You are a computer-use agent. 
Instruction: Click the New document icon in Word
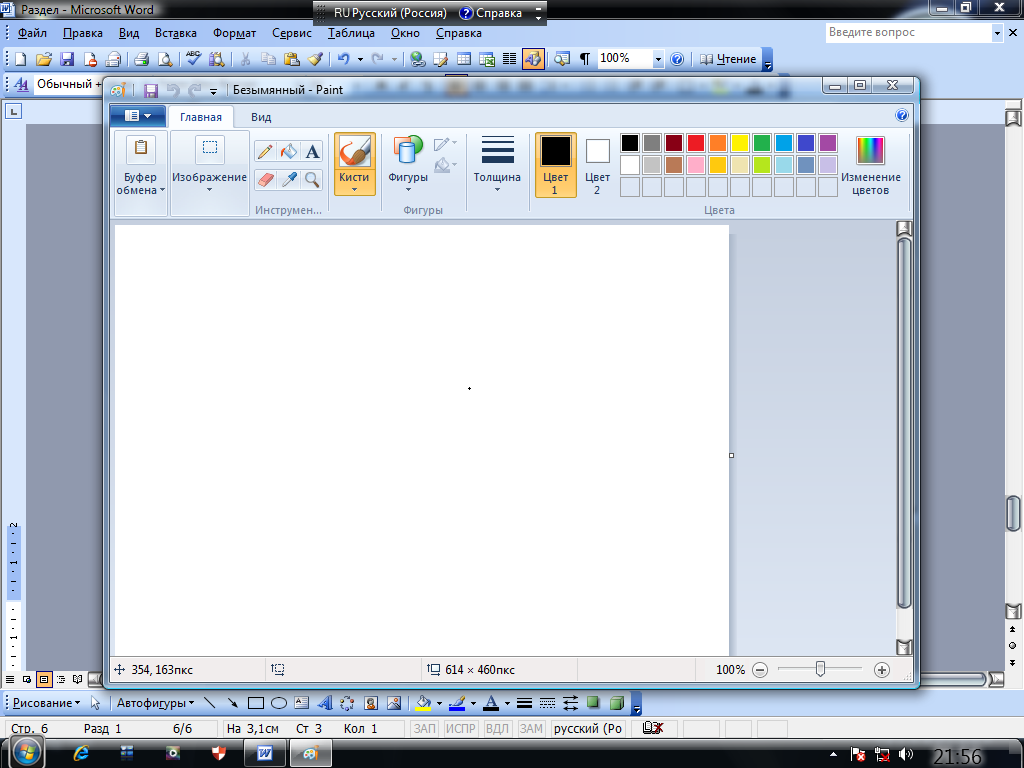[x=20, y=59]
